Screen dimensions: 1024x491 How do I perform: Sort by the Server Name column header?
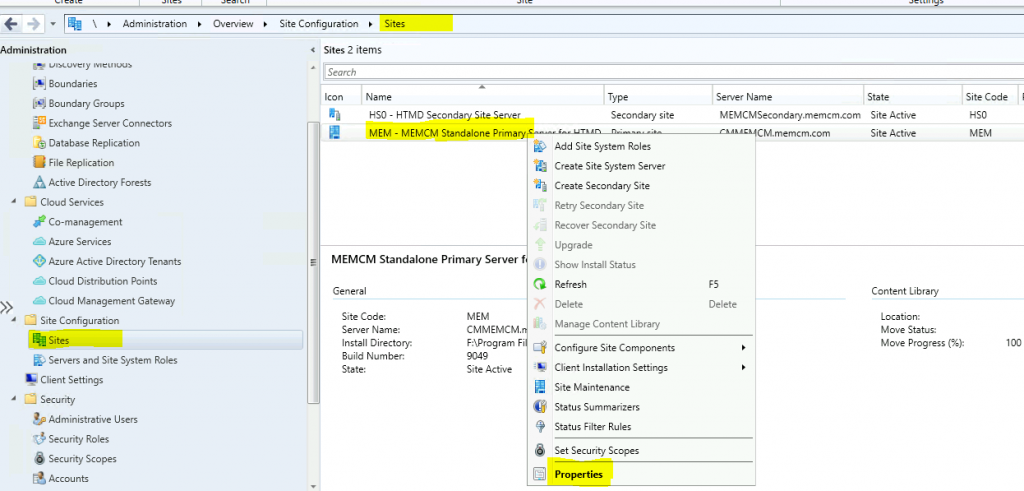click(788, 97)
